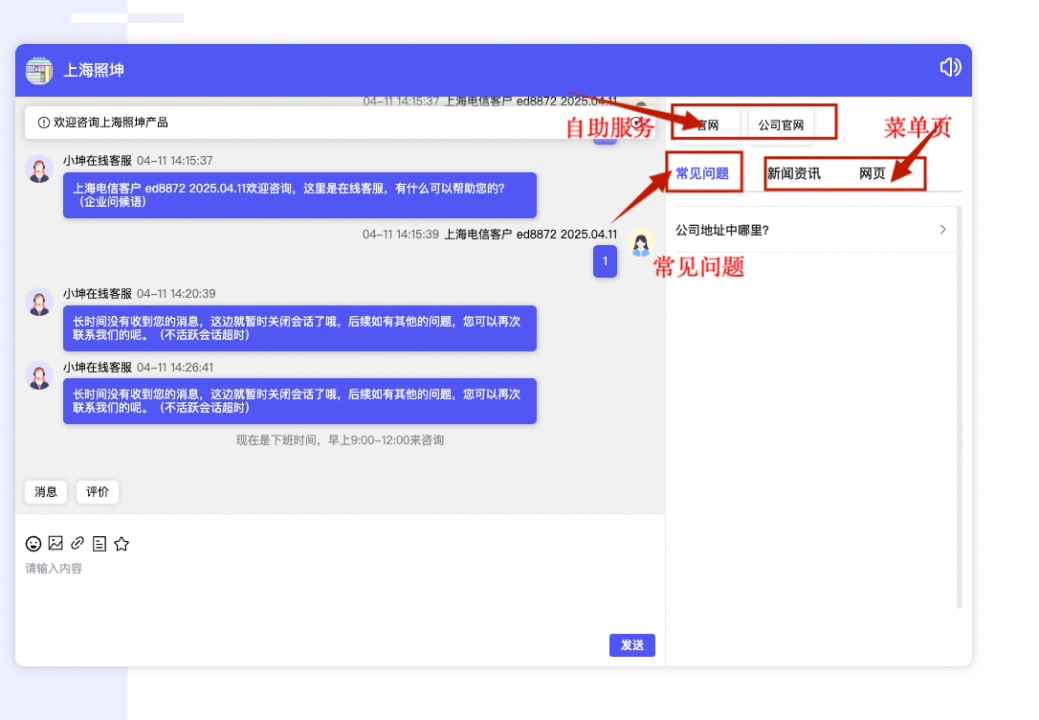Open the emoji picker icon
Viewport: 1039px width, 720px height.
click(x=33, y=544)
